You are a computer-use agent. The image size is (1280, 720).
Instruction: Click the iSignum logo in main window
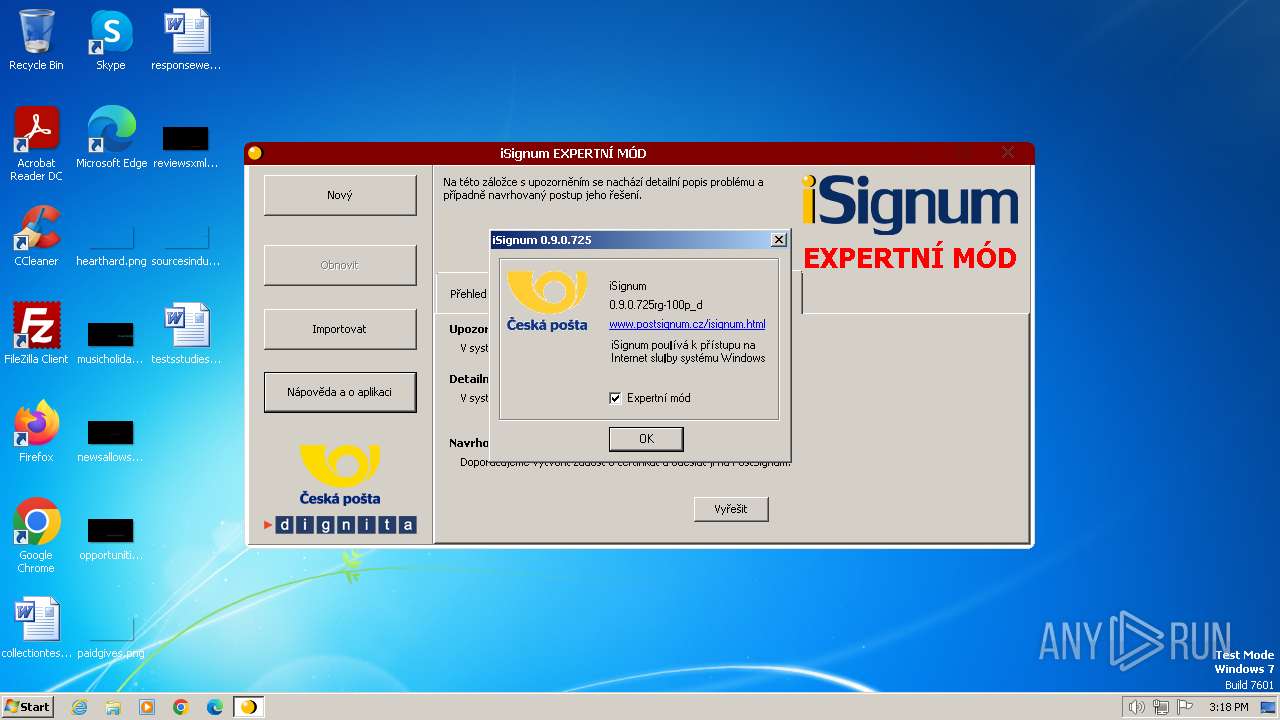click(x=910, y=205)
